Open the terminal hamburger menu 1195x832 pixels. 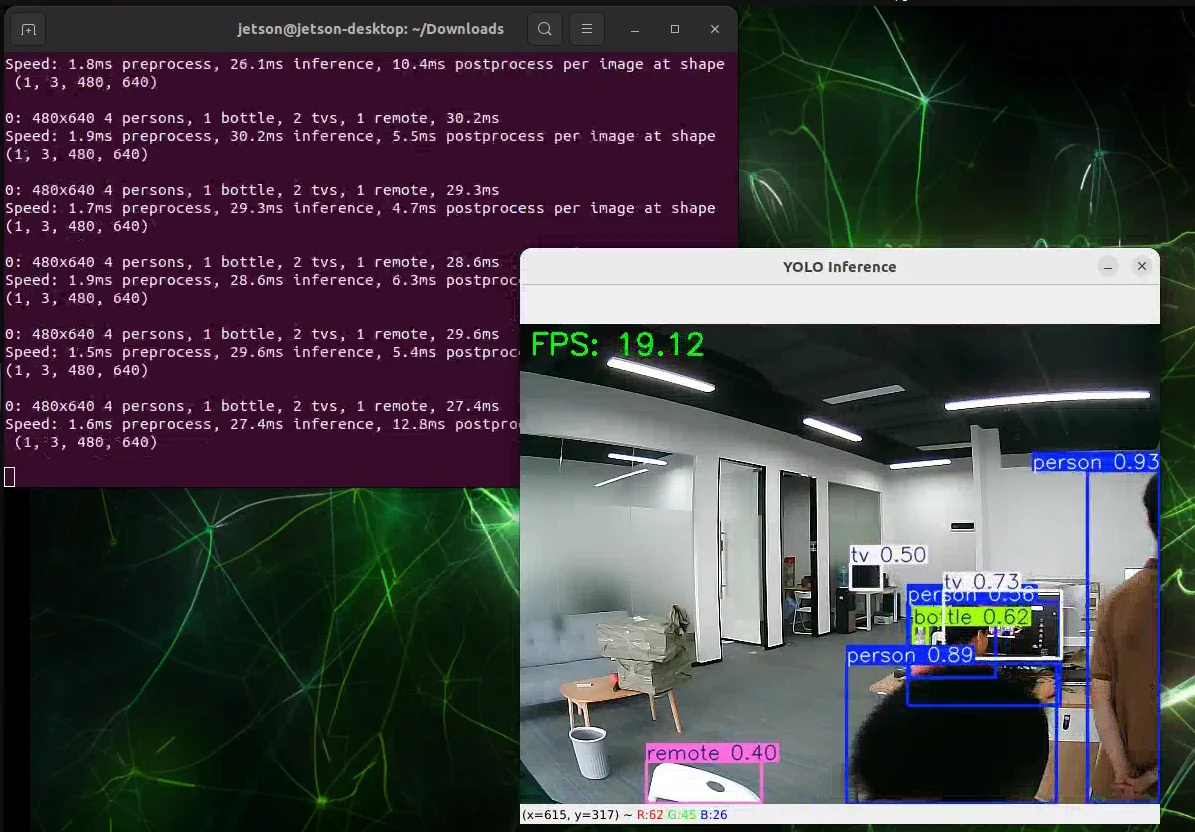tap(587, 29)
